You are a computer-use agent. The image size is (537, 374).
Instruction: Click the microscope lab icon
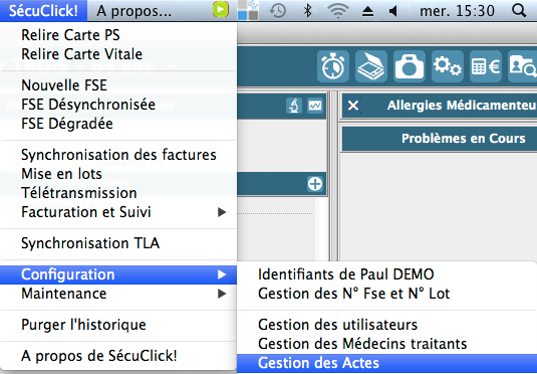tap(294, 105)
